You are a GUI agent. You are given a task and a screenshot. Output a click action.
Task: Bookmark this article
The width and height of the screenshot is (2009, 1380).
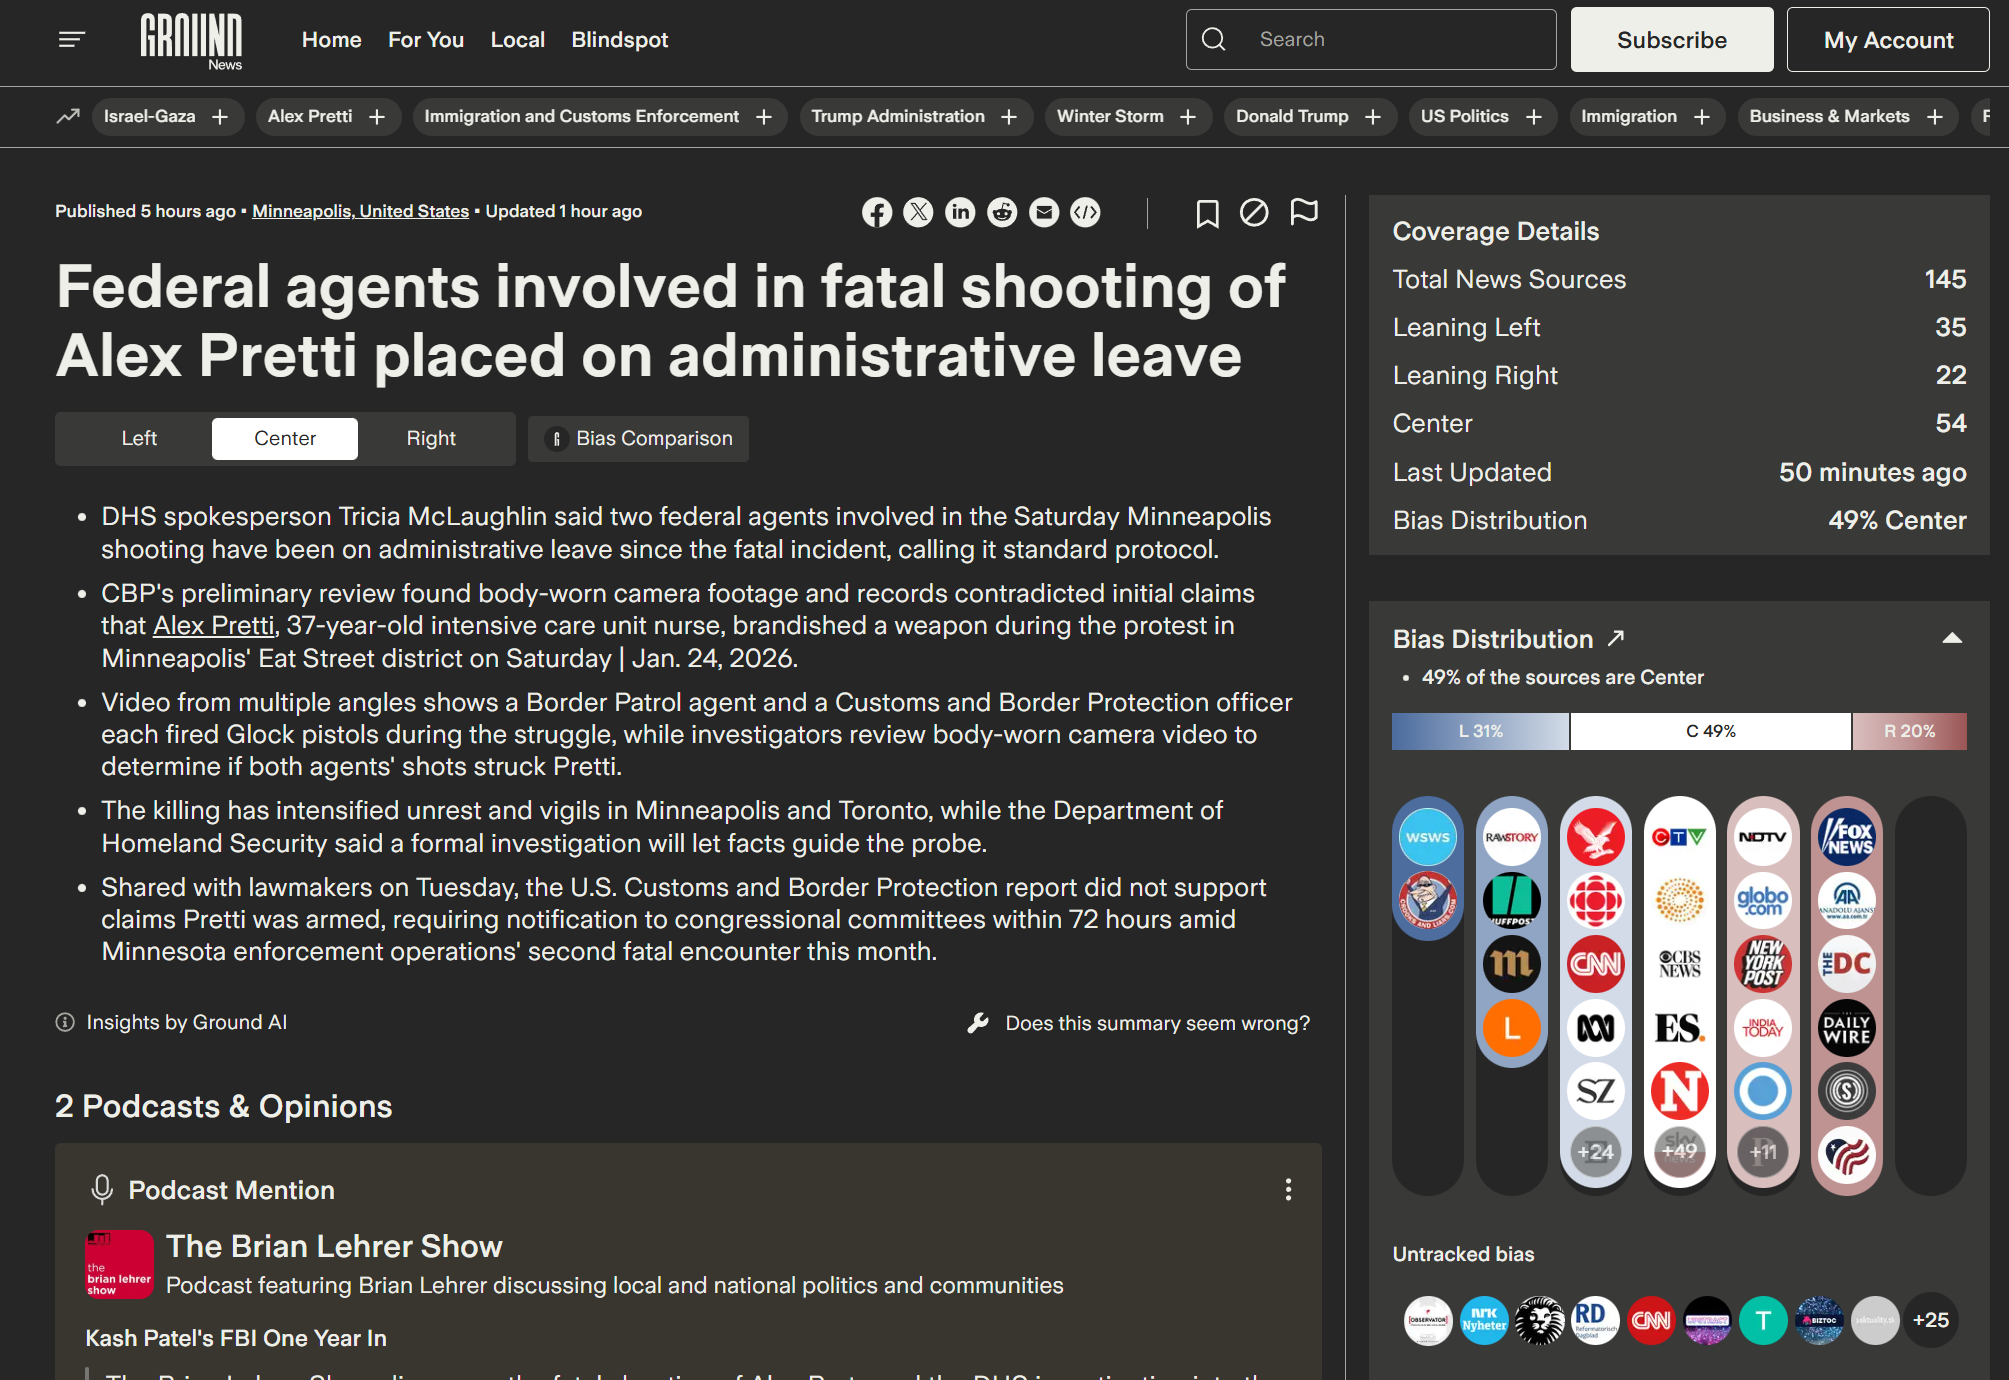point(1207,213)
